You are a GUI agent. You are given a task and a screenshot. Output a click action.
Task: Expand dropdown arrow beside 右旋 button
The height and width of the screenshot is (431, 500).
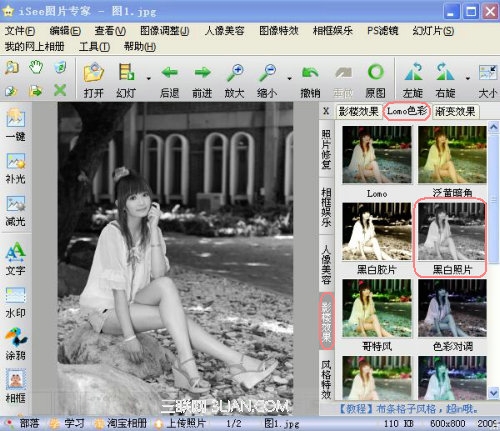467,79
